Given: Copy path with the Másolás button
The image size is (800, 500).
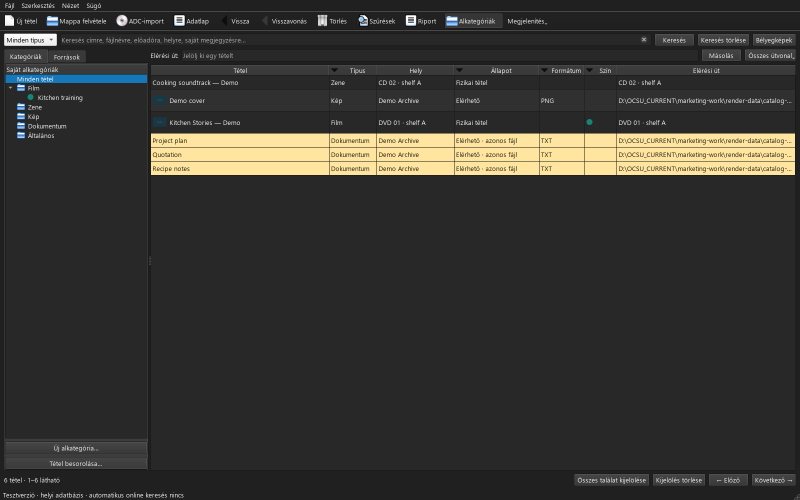Looking at the screenshot, I should pyautogui.click(x=721, y=56).
